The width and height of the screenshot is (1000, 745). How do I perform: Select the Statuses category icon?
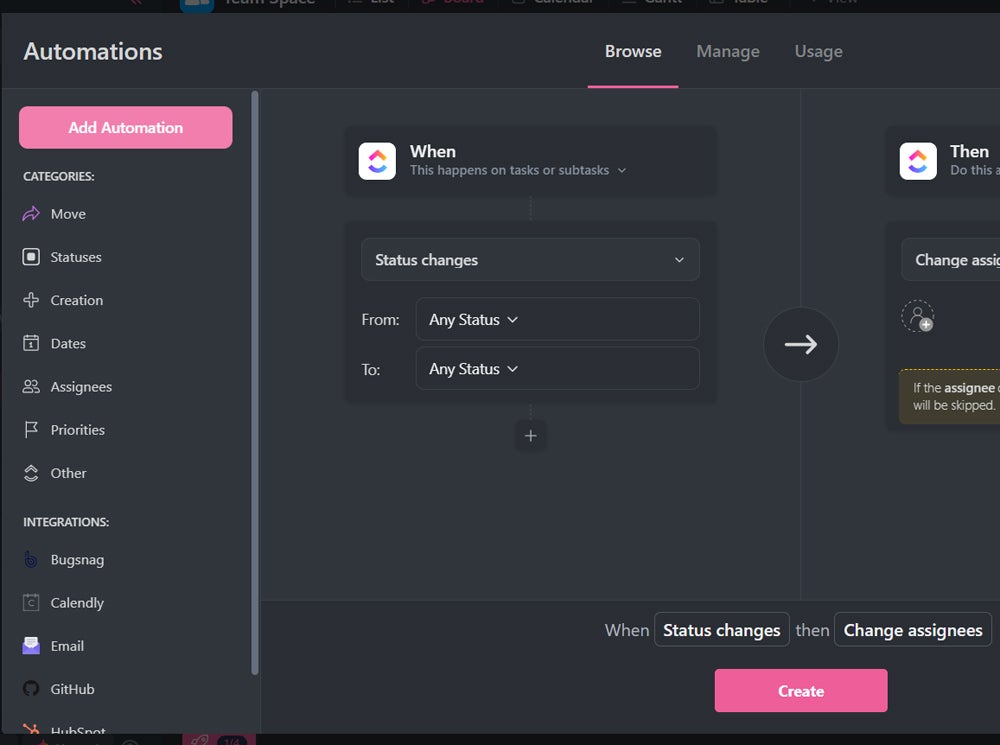[x=31, y=257]
